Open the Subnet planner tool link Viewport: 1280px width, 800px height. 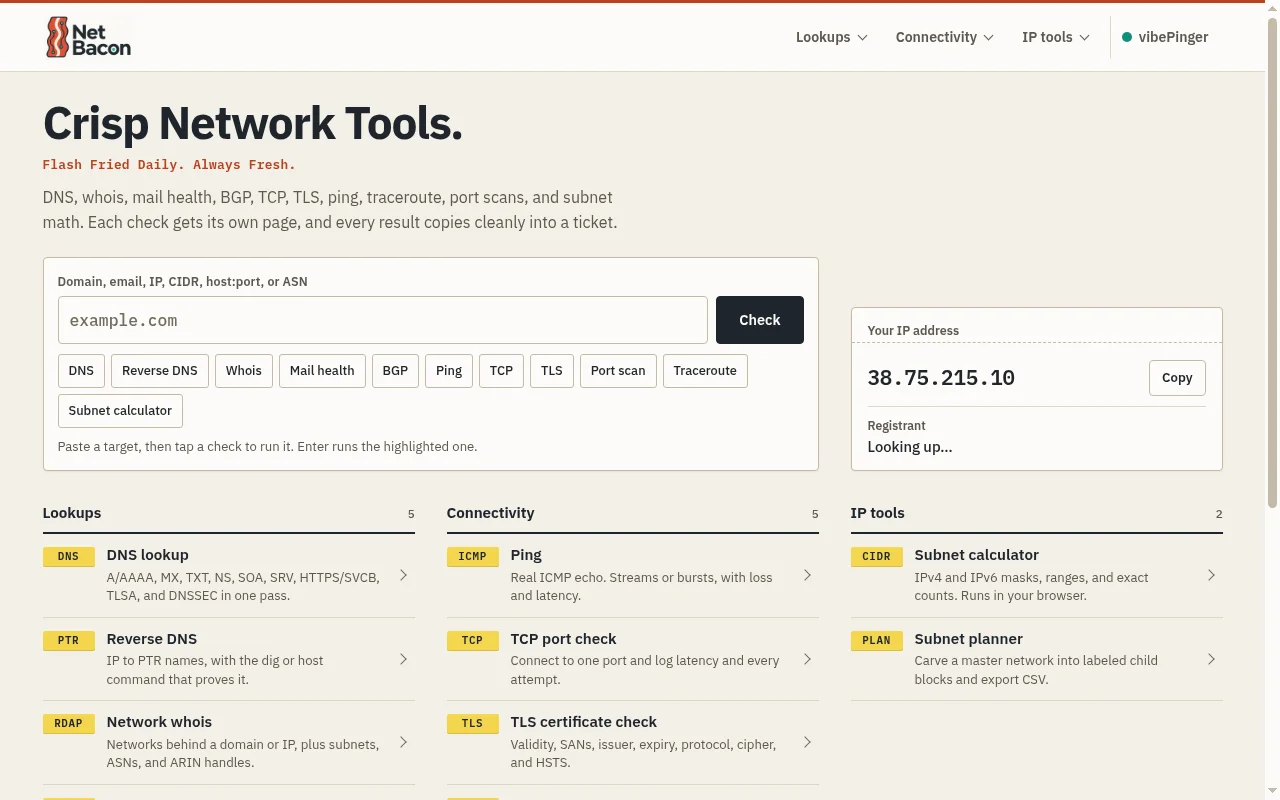point(1037,659)
